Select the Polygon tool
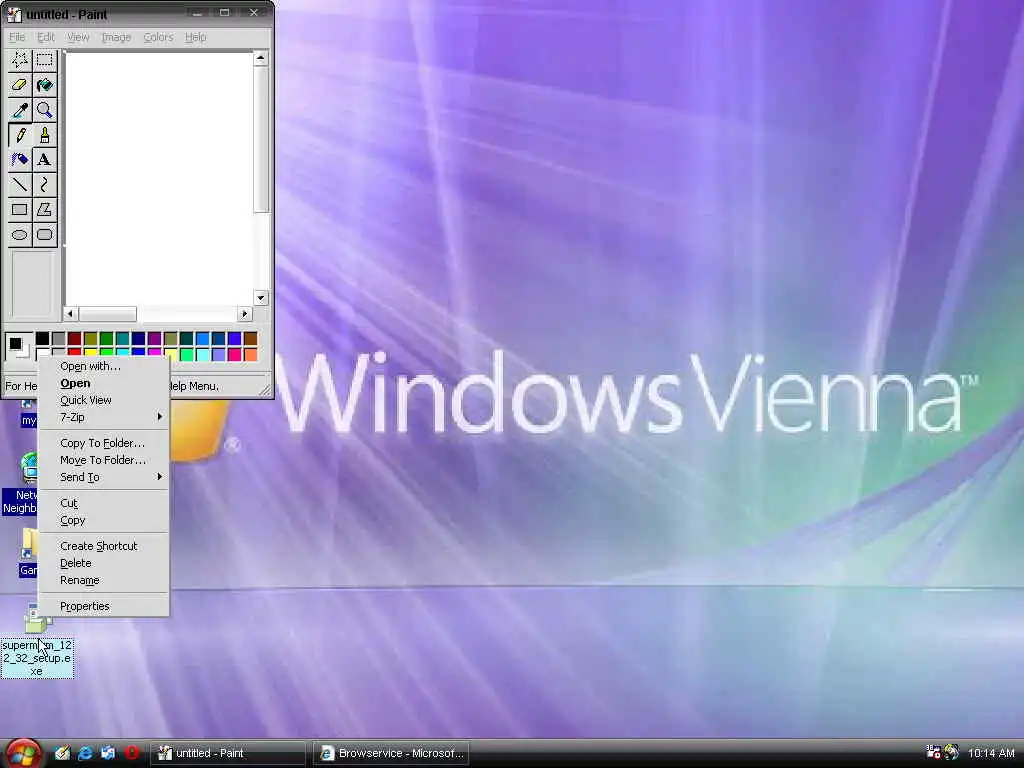 point(44,210)
